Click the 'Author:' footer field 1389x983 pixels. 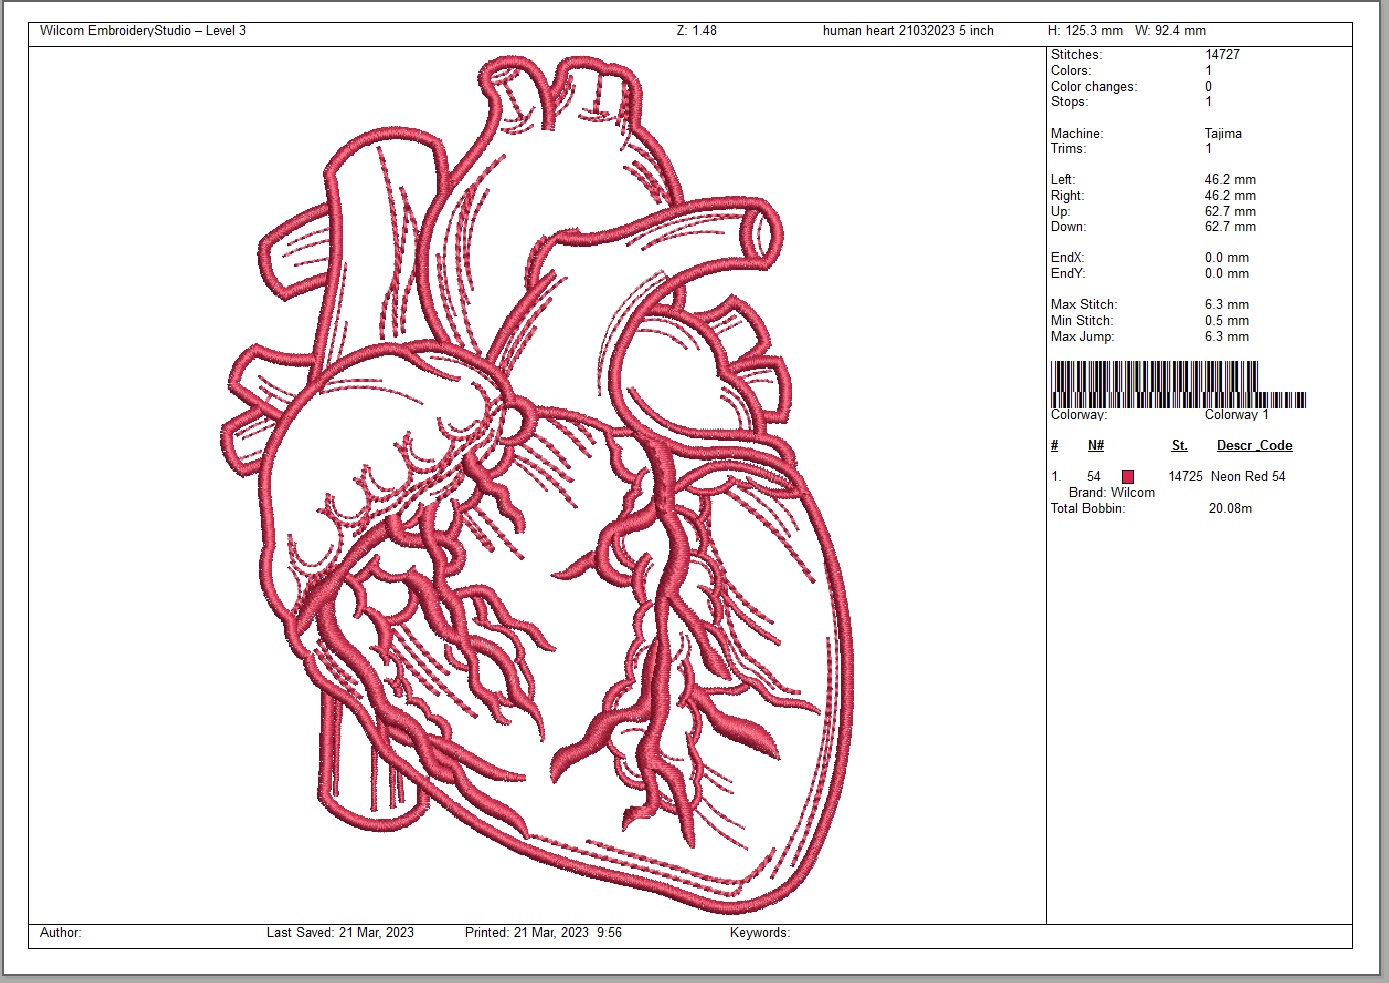coord(61,933)
